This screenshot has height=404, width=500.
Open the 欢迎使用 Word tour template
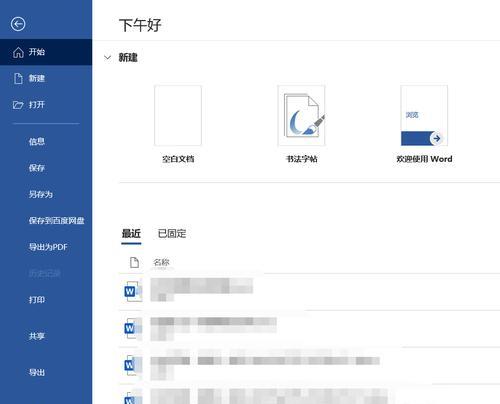coord(424,115)
